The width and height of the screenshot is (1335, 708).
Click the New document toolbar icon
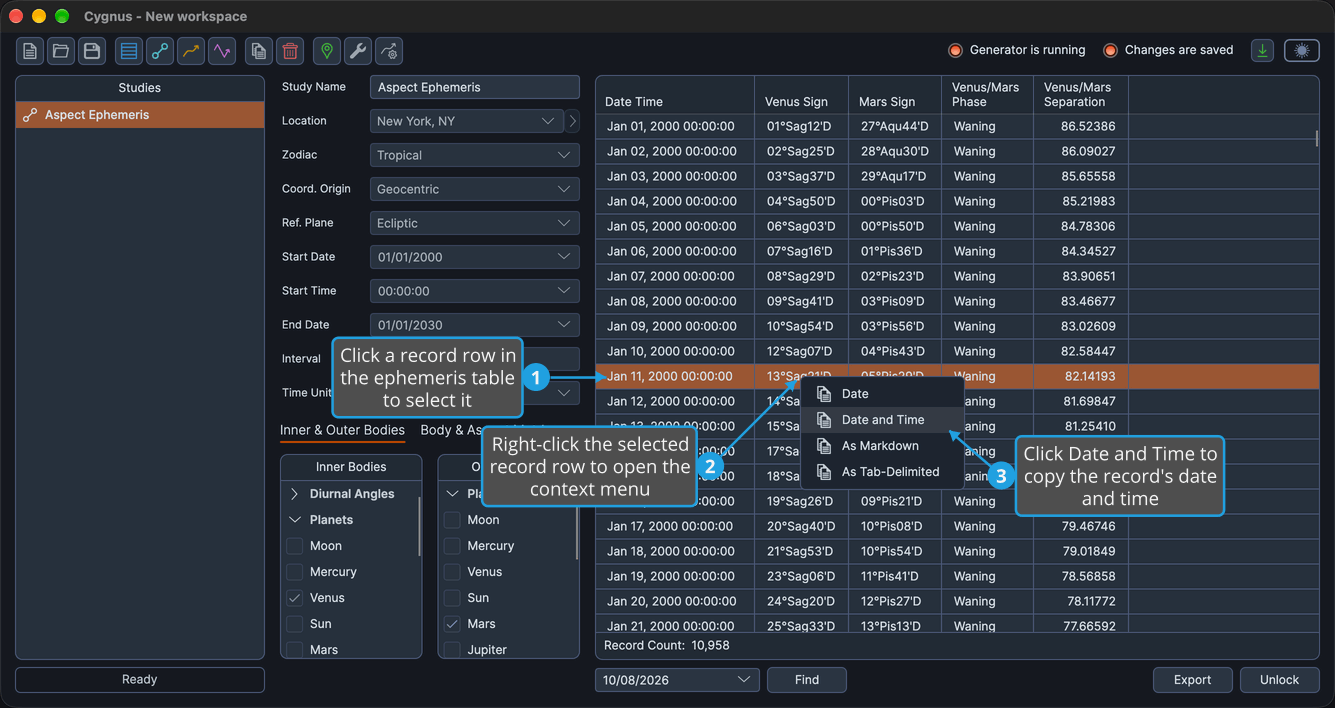30,51
